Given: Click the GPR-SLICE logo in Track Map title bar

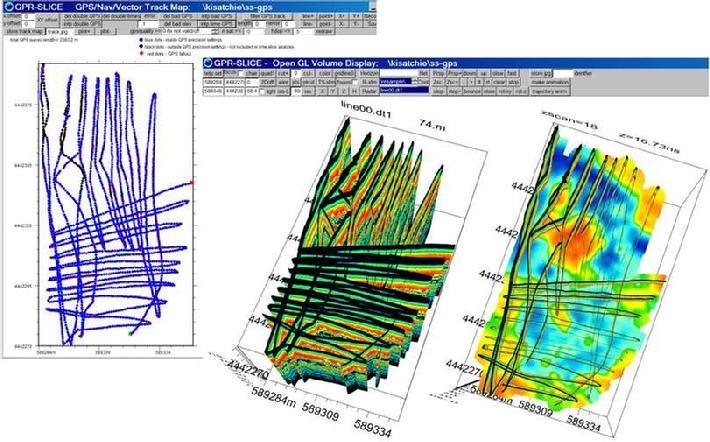Looking at the screenshot, I should coord(8,6).
